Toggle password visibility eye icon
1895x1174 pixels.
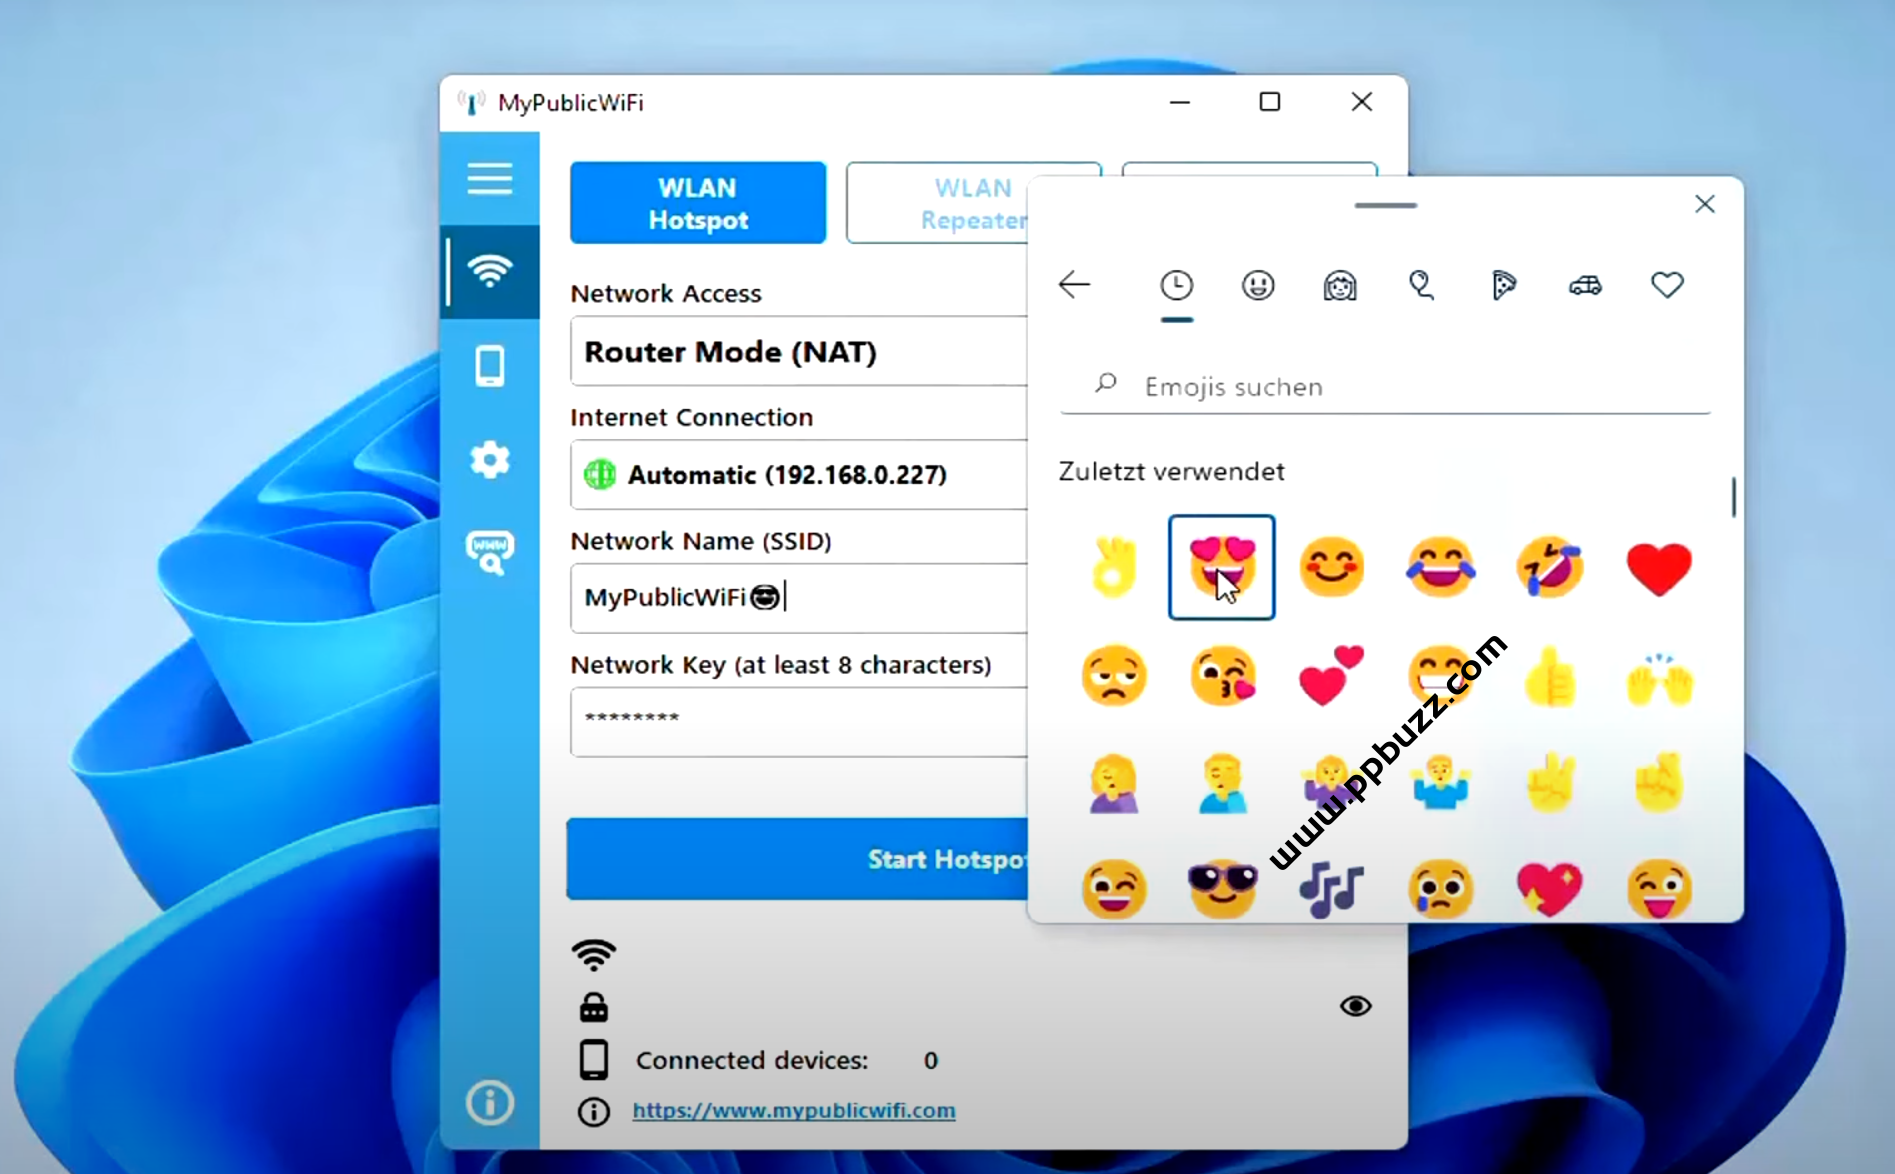pos(1355,1006)
